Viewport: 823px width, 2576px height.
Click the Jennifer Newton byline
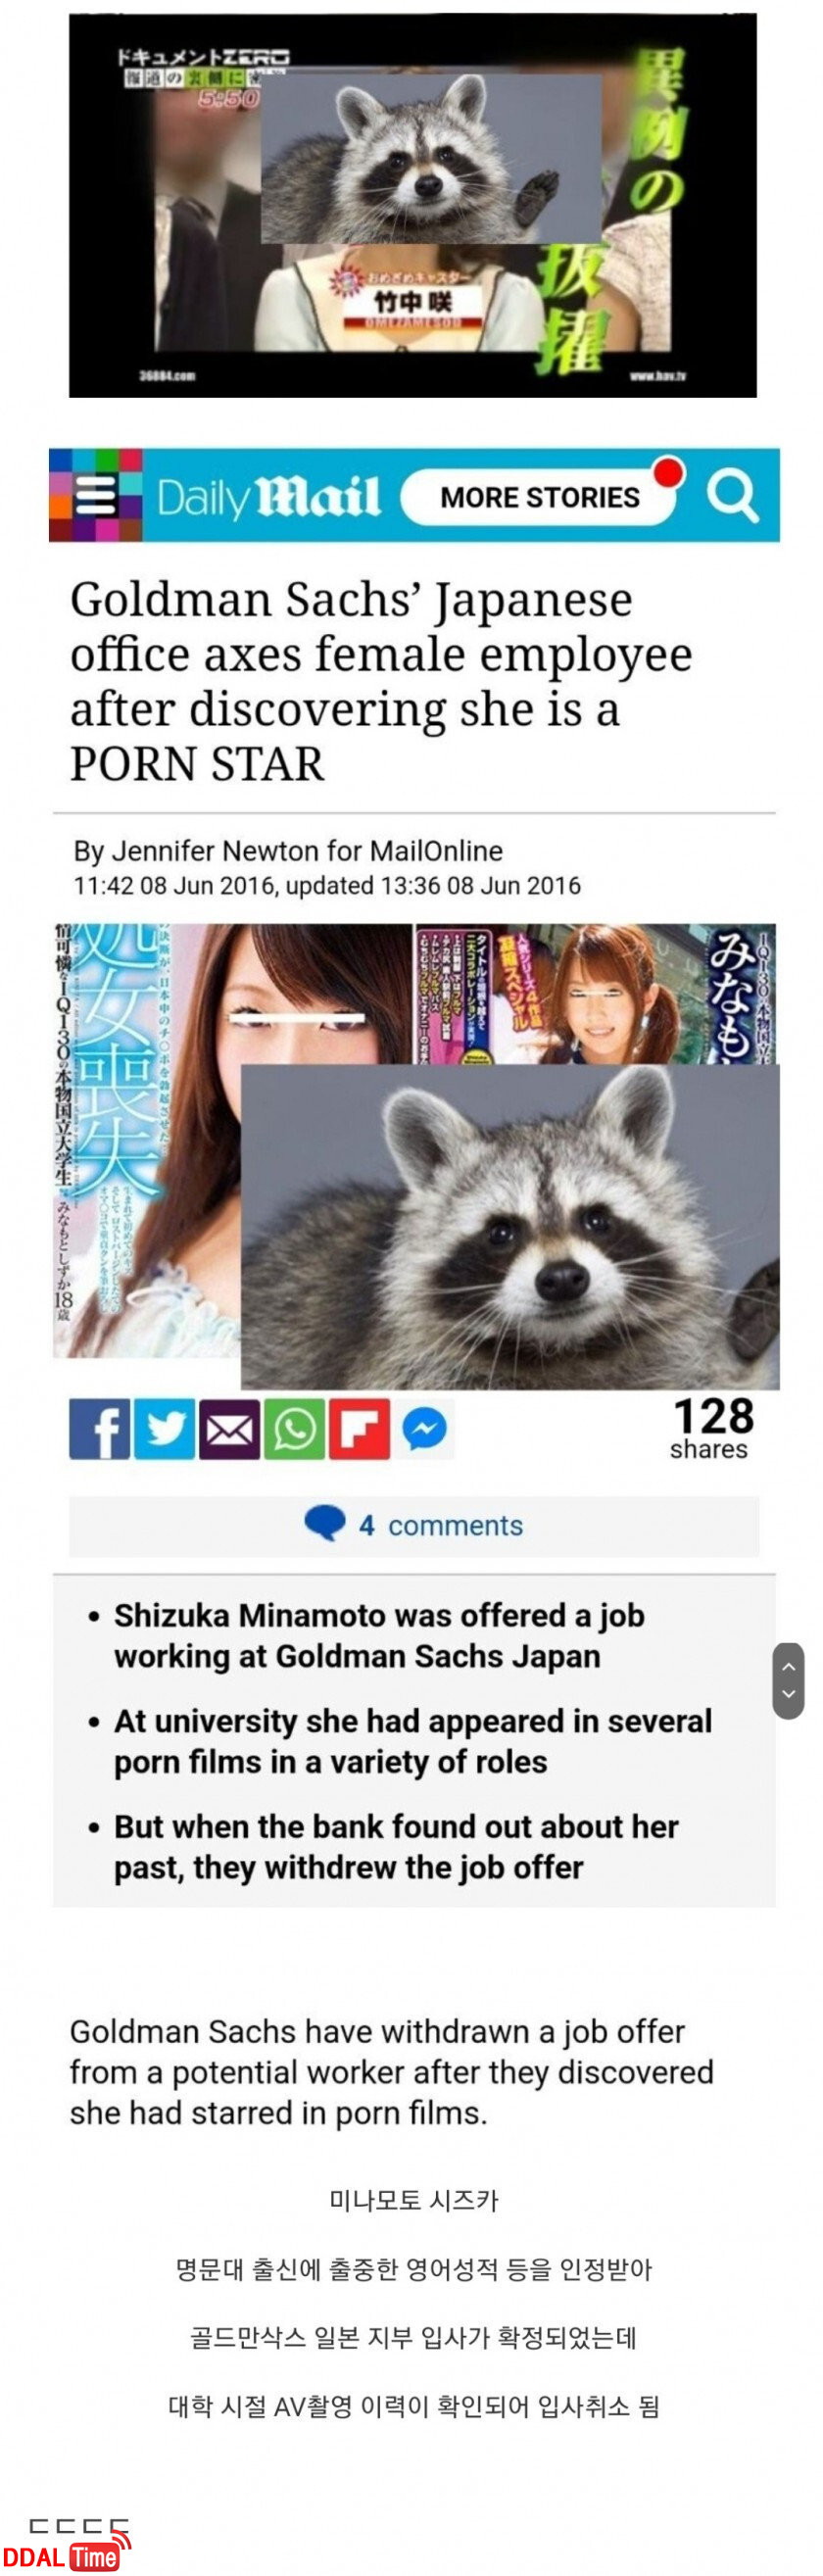point(288,851)
